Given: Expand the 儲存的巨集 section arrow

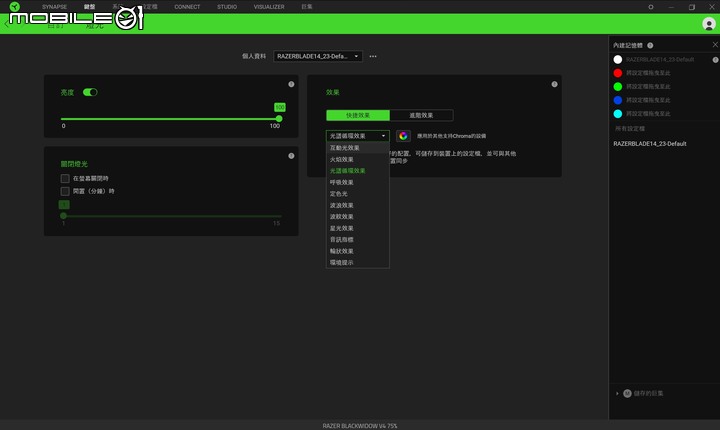Looking at the screenshot, I should click(617, 393).
